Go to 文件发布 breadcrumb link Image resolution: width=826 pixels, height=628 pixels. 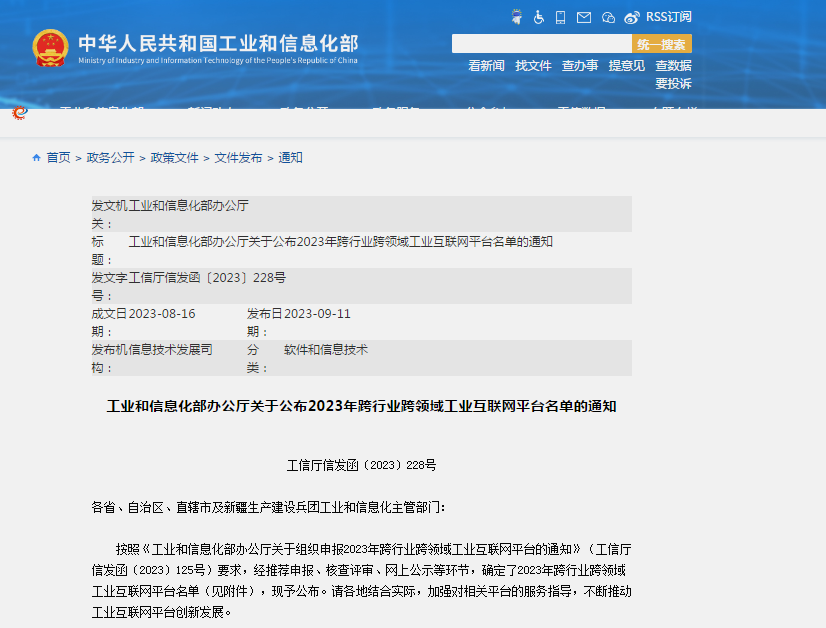238,158
